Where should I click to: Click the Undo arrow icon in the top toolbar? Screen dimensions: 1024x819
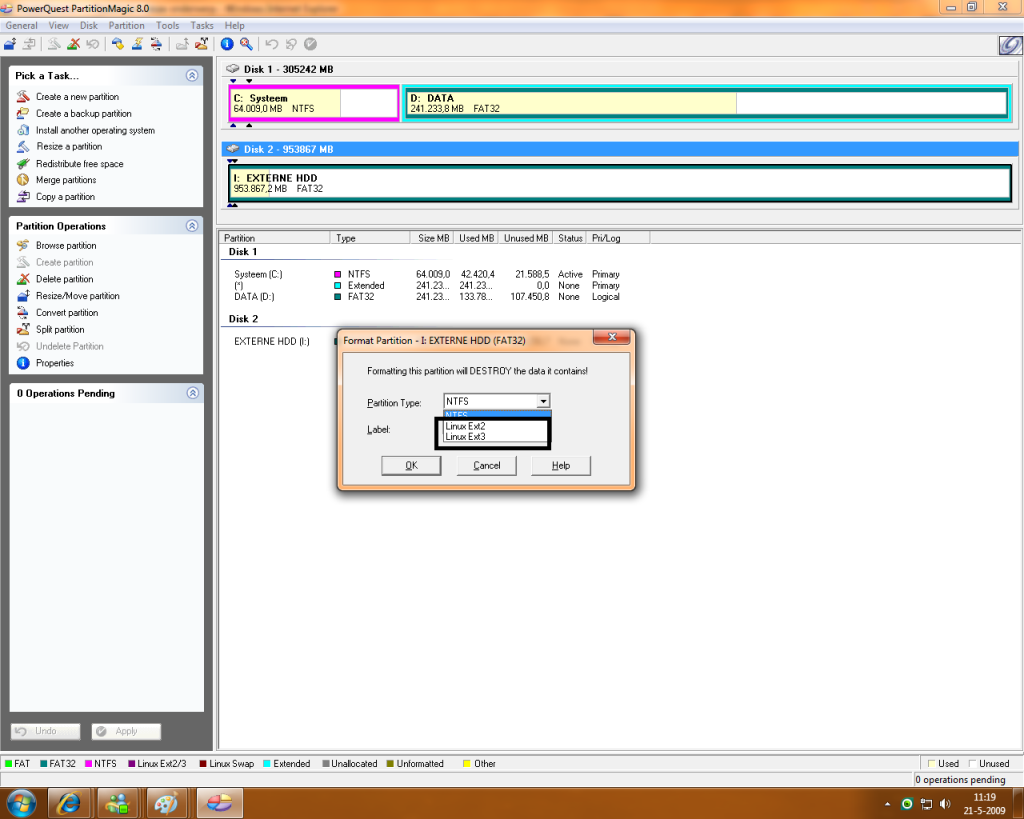click(x=272, y=44)
